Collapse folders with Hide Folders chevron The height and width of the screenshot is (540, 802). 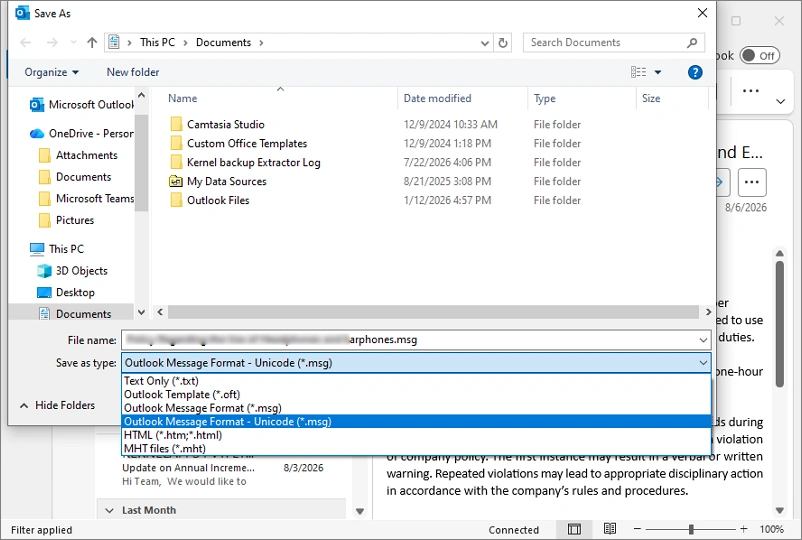coord(24,406)
